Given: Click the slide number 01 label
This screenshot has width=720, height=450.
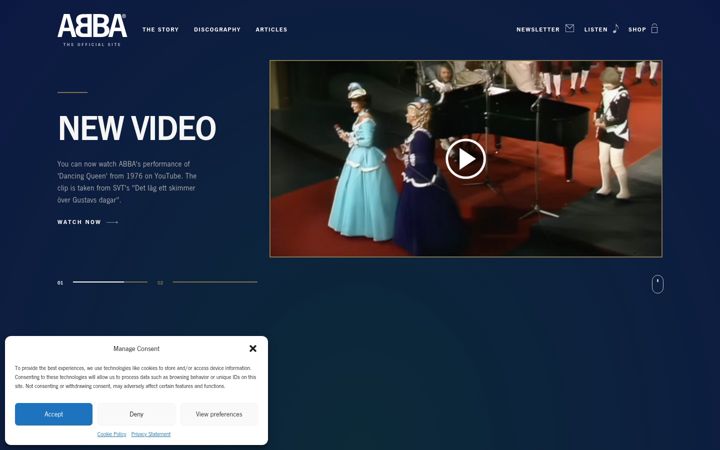Looking at the screenshot, I should coord(60,283).
